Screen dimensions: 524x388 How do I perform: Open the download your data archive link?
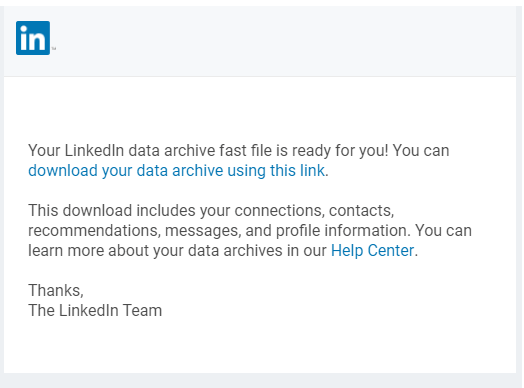(x=176, y=170)
